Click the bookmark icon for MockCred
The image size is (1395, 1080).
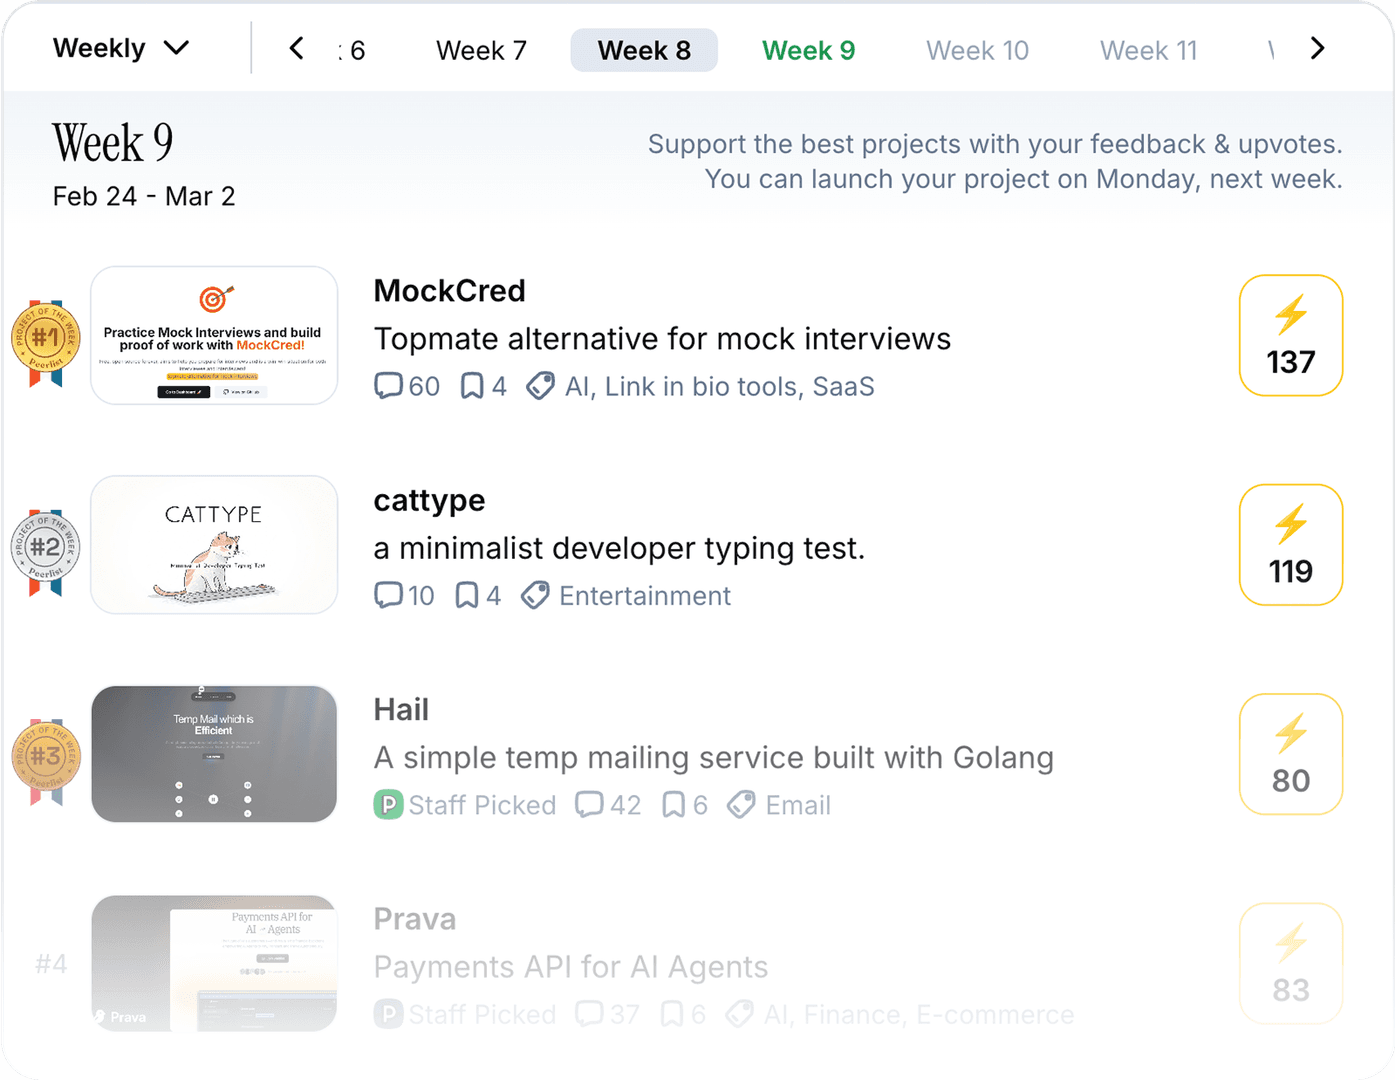click(471, 386)
